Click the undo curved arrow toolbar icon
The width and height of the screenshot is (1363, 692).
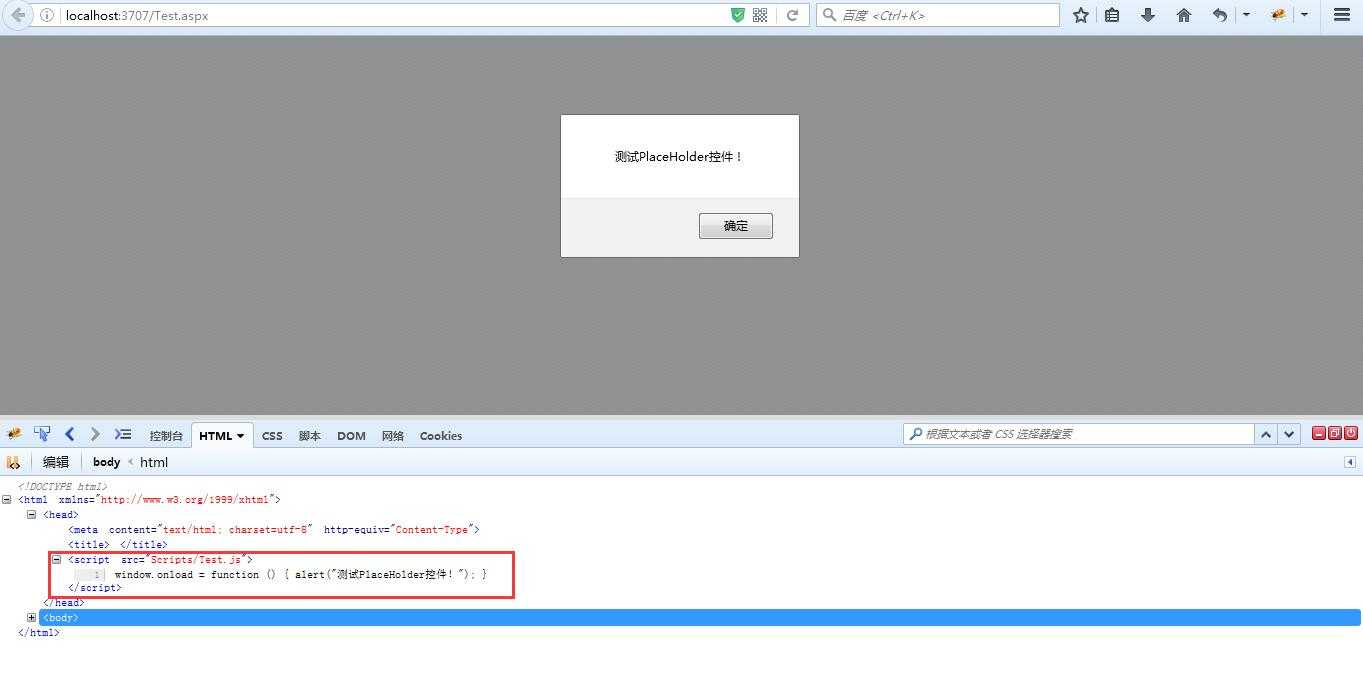1220,15
